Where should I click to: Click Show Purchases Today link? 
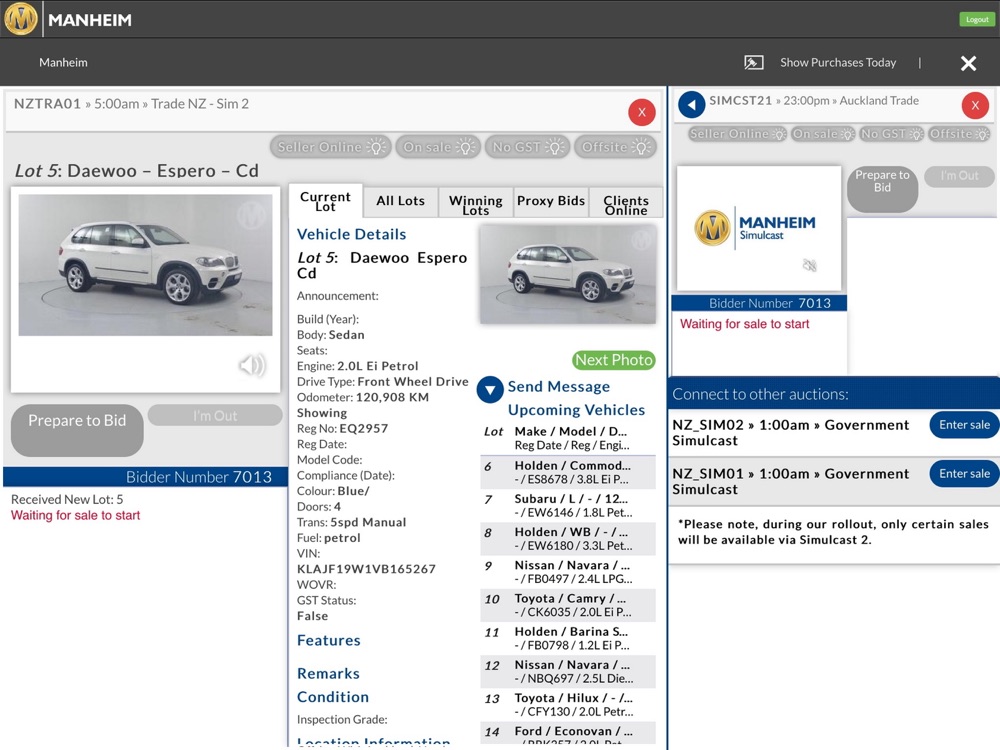coord(838,62)
